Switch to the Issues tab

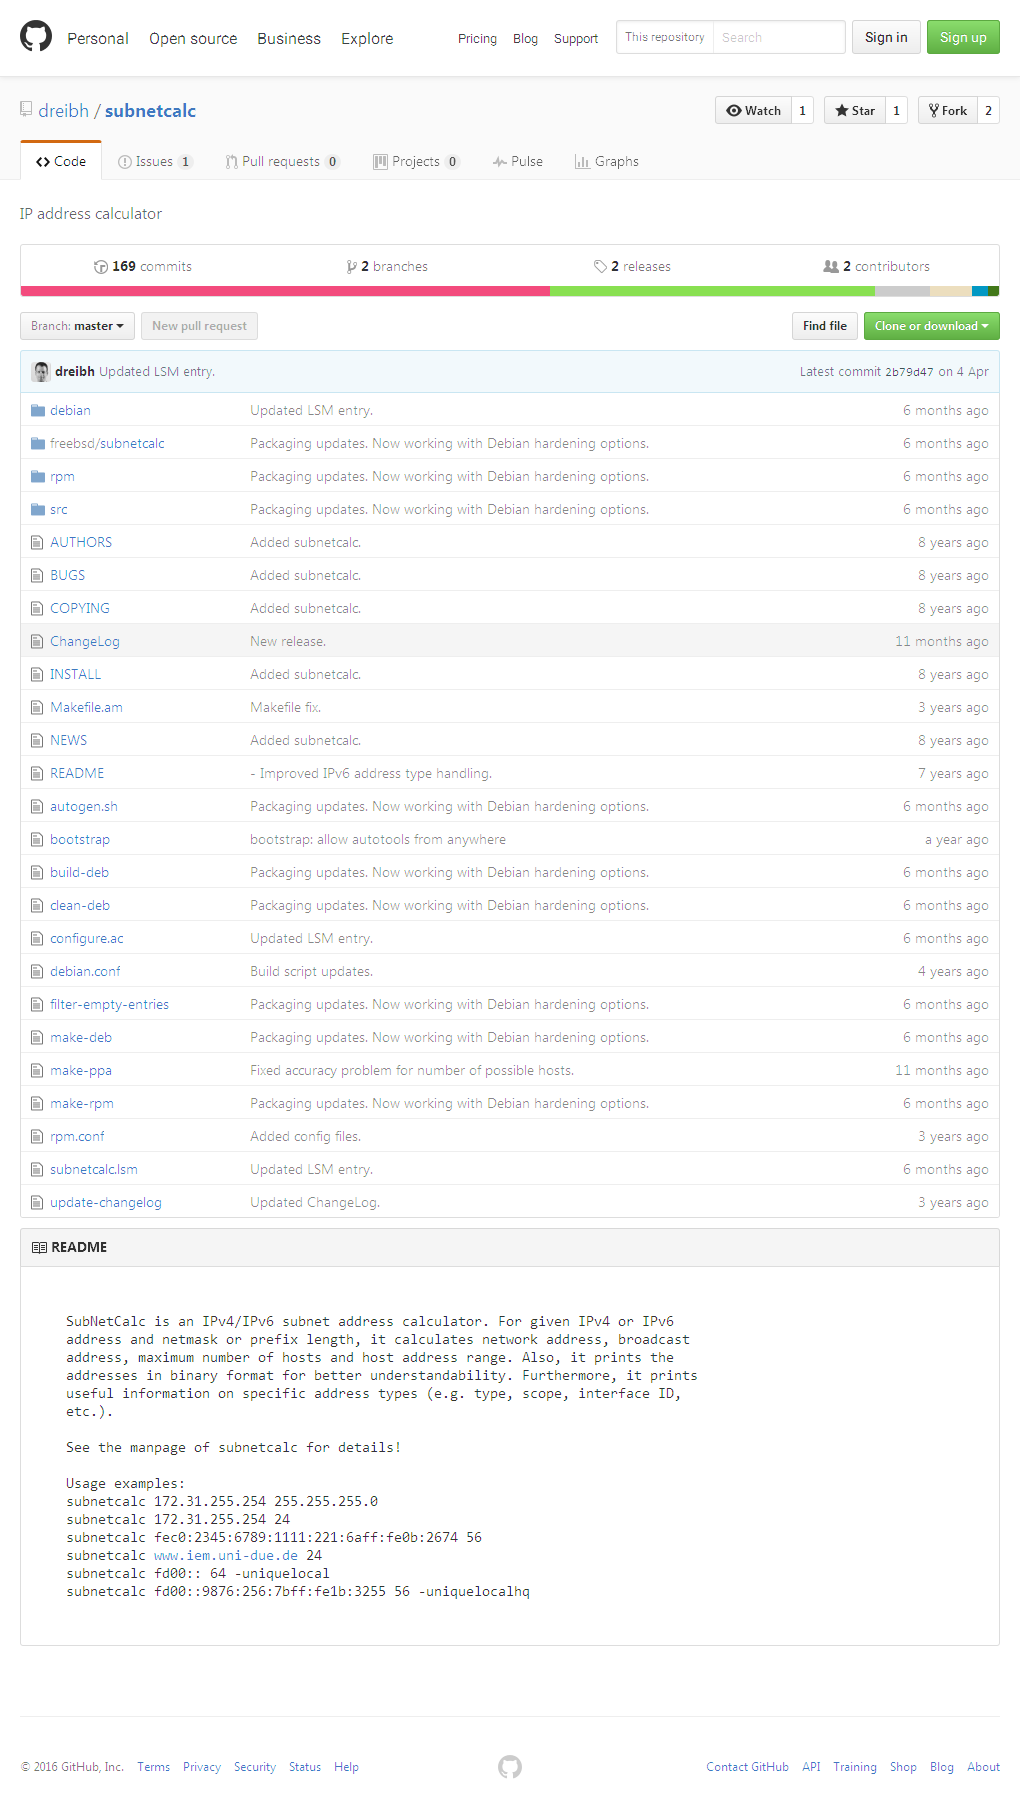pos(154,161)
